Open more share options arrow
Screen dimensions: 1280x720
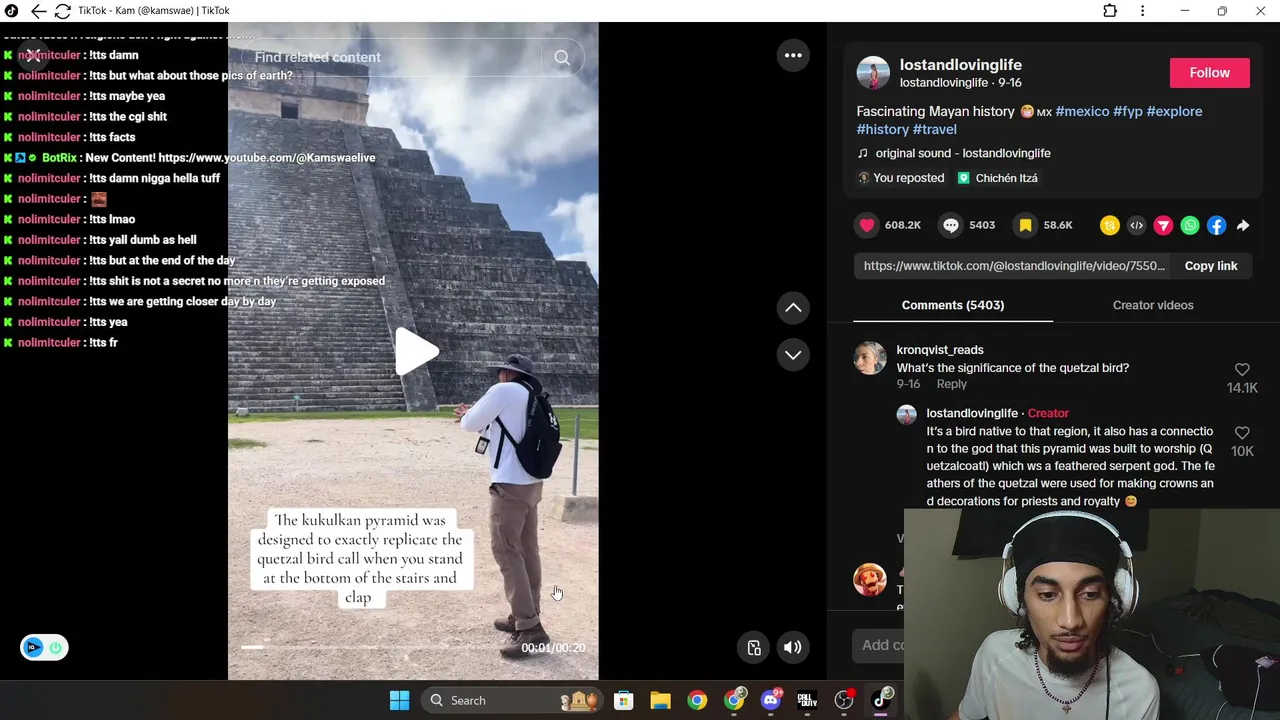click(x=1243, y=226)
